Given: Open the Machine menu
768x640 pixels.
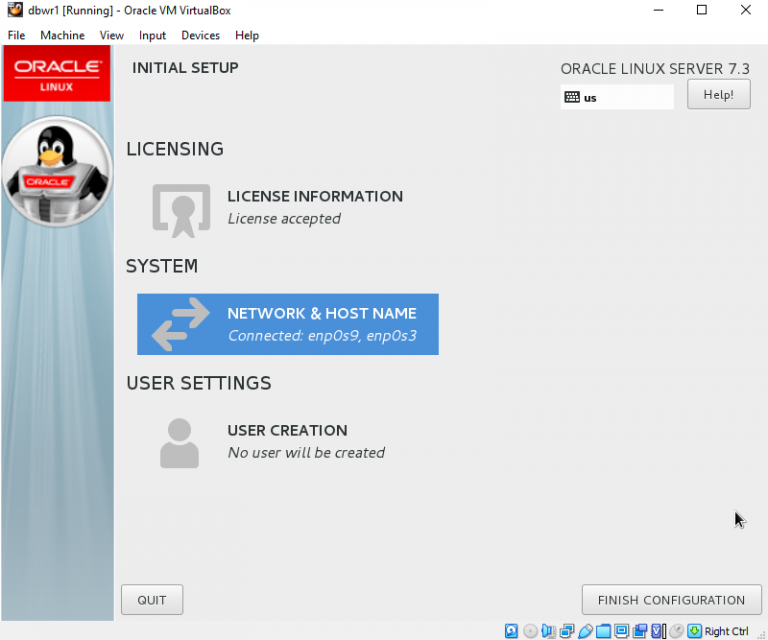Looking at the screenshot, I should (x=62, y=35).
